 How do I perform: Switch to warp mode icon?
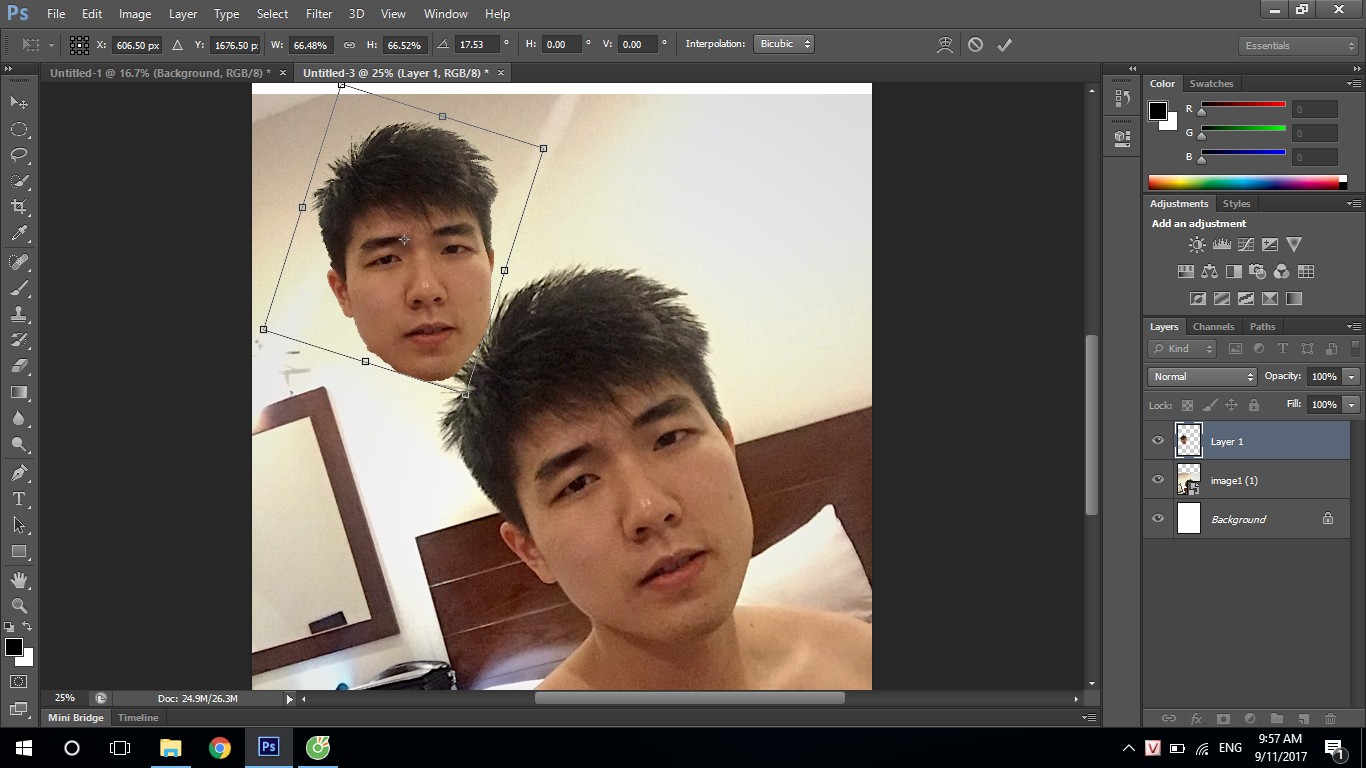point(945,45)
